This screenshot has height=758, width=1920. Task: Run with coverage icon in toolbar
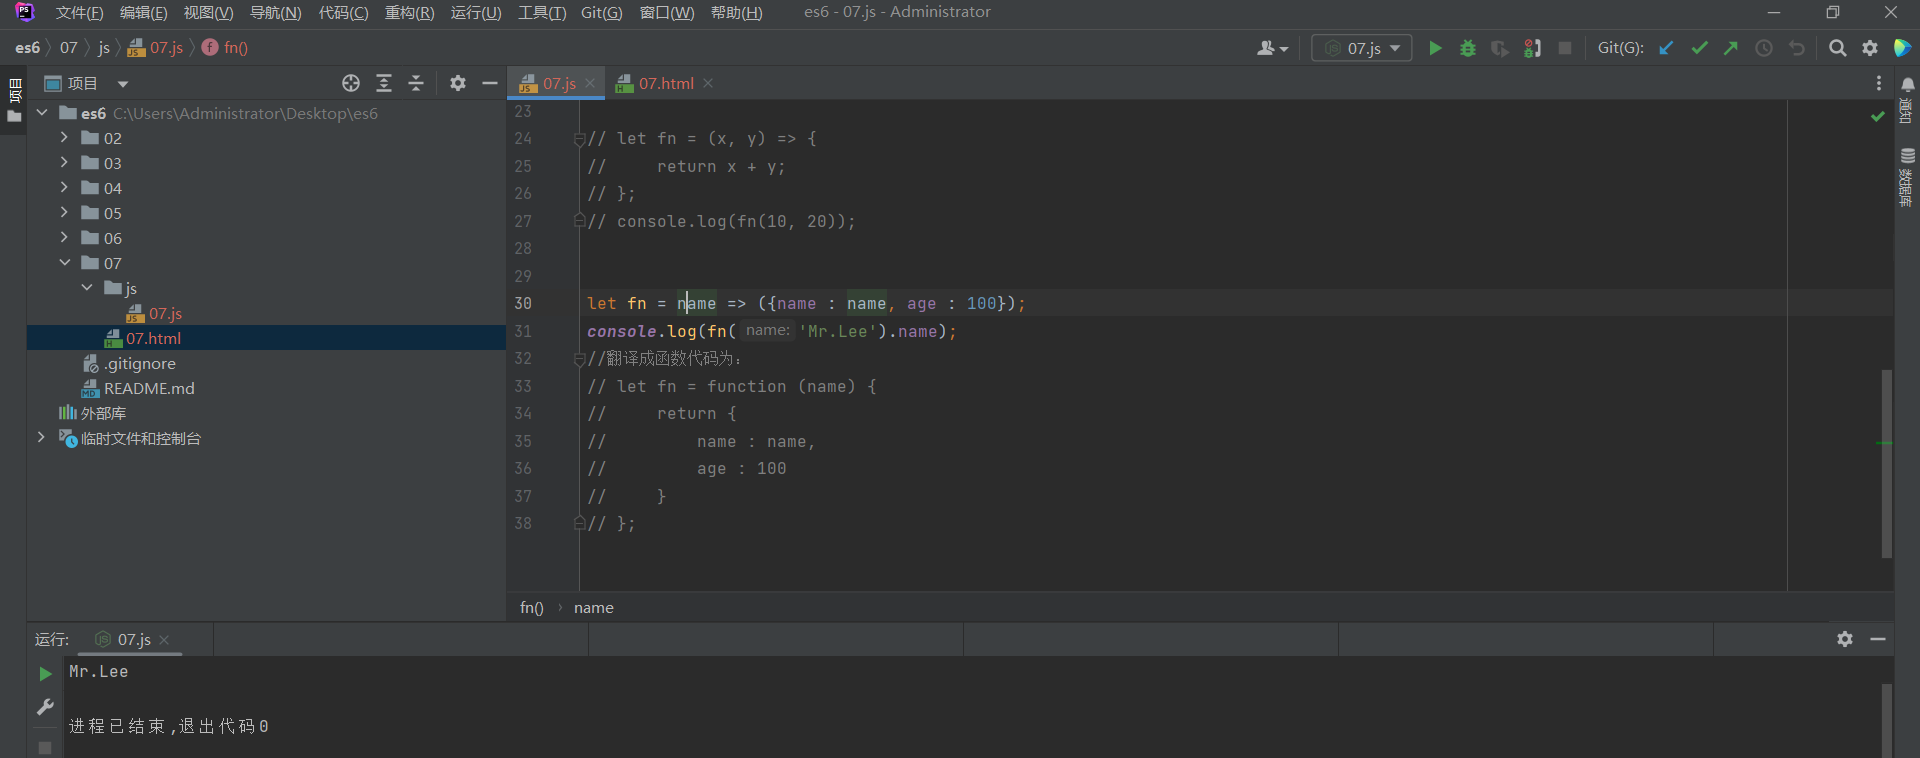[x=1500, y=48]
